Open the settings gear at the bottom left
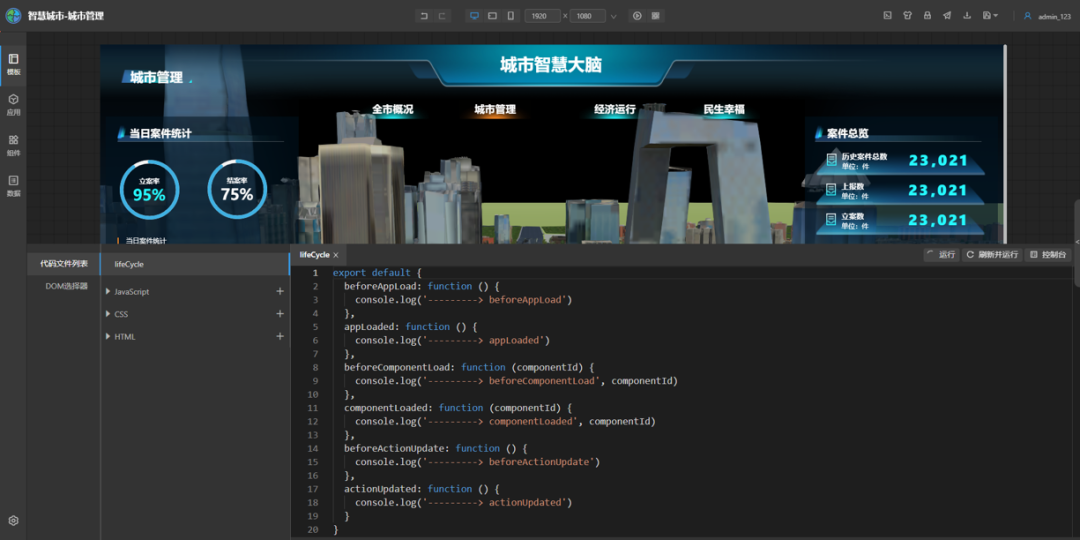Image resolution: width=1080 pixels, height=540 pixels. pyautogui.click(x=13, y=521)
